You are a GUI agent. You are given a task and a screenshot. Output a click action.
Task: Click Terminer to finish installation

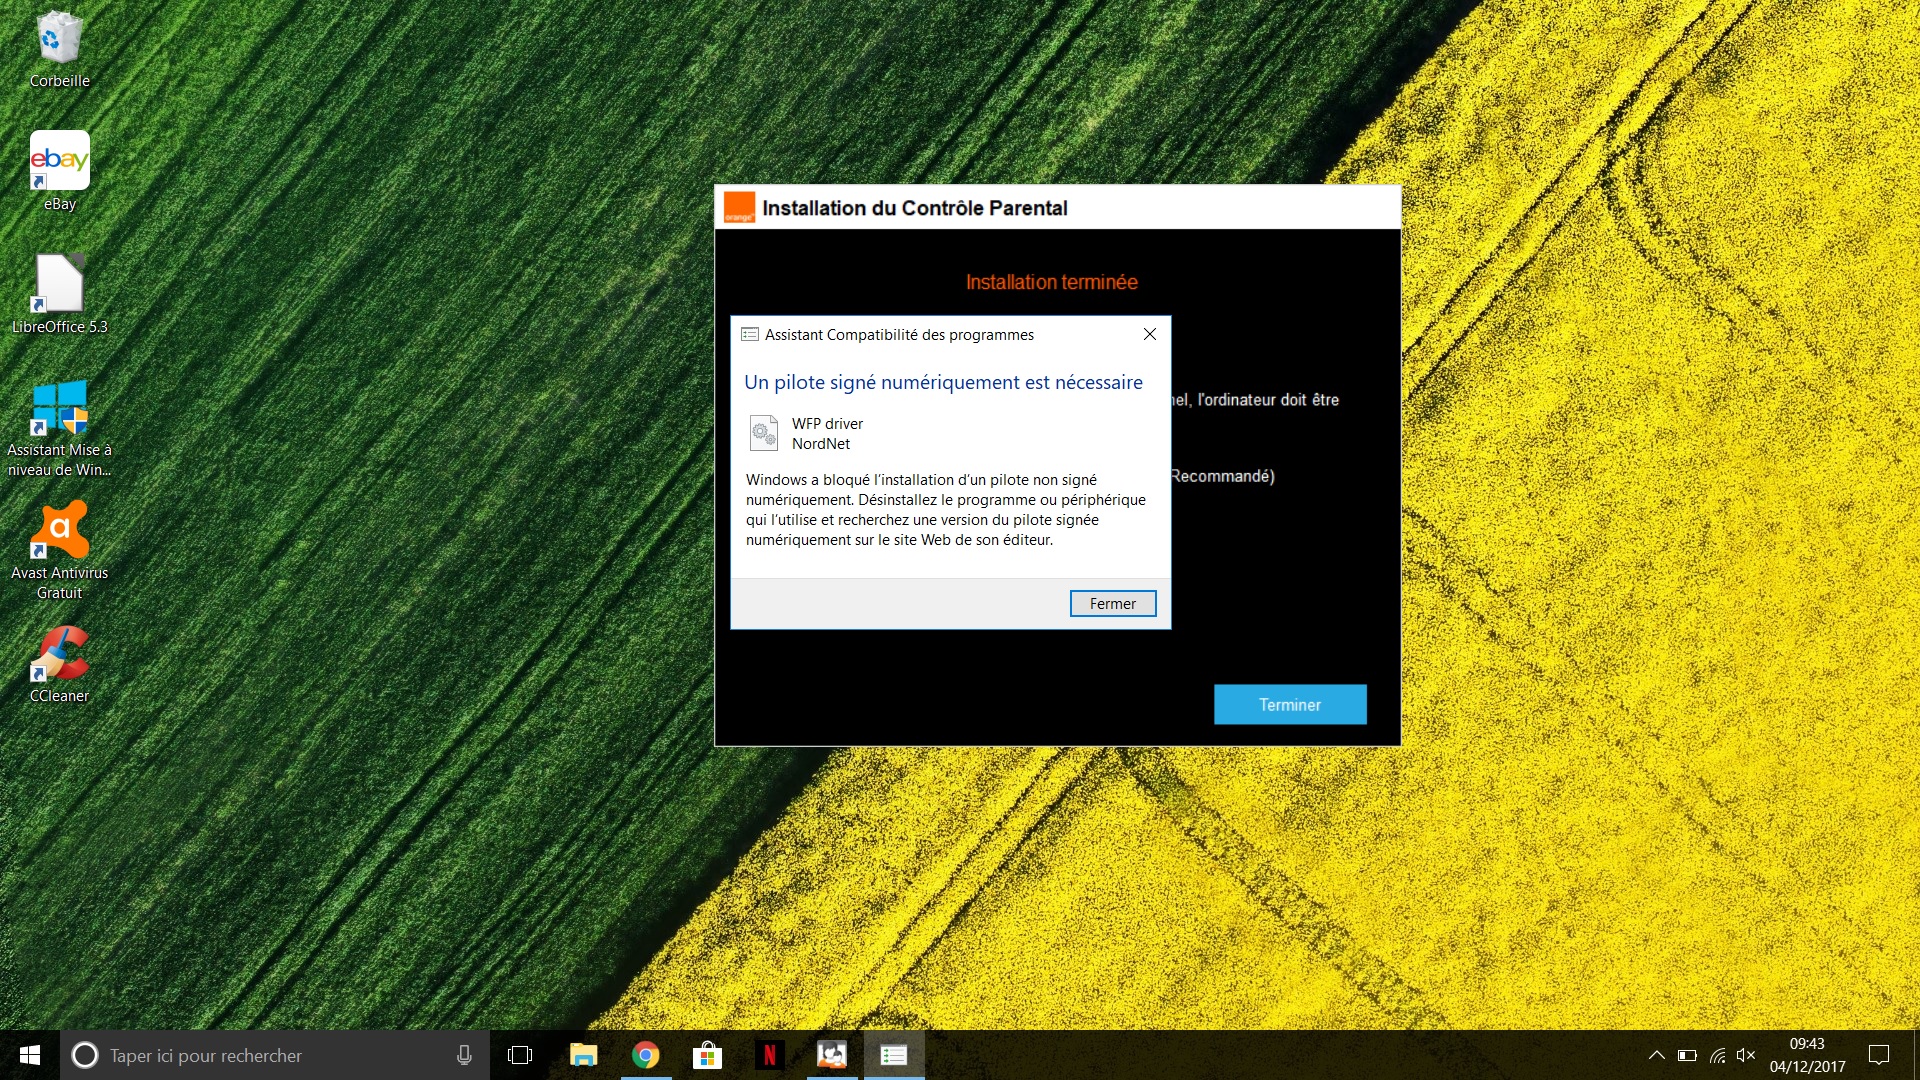click(x=1289, y=704)
